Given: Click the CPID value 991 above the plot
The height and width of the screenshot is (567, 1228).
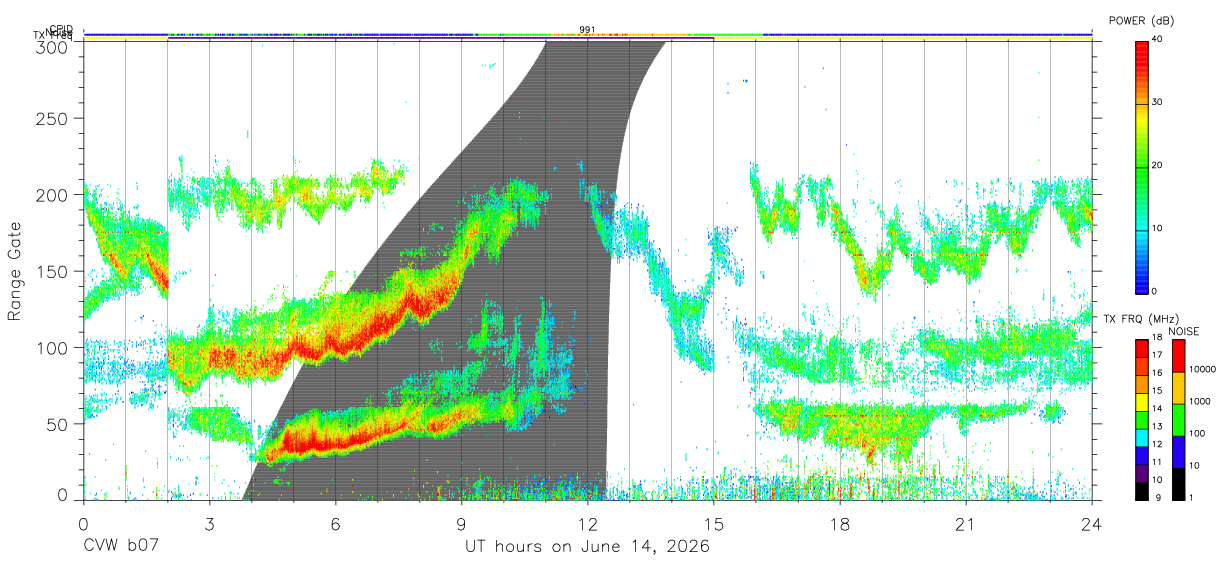Looking at the screenshot, I should [x=587, y=29].
